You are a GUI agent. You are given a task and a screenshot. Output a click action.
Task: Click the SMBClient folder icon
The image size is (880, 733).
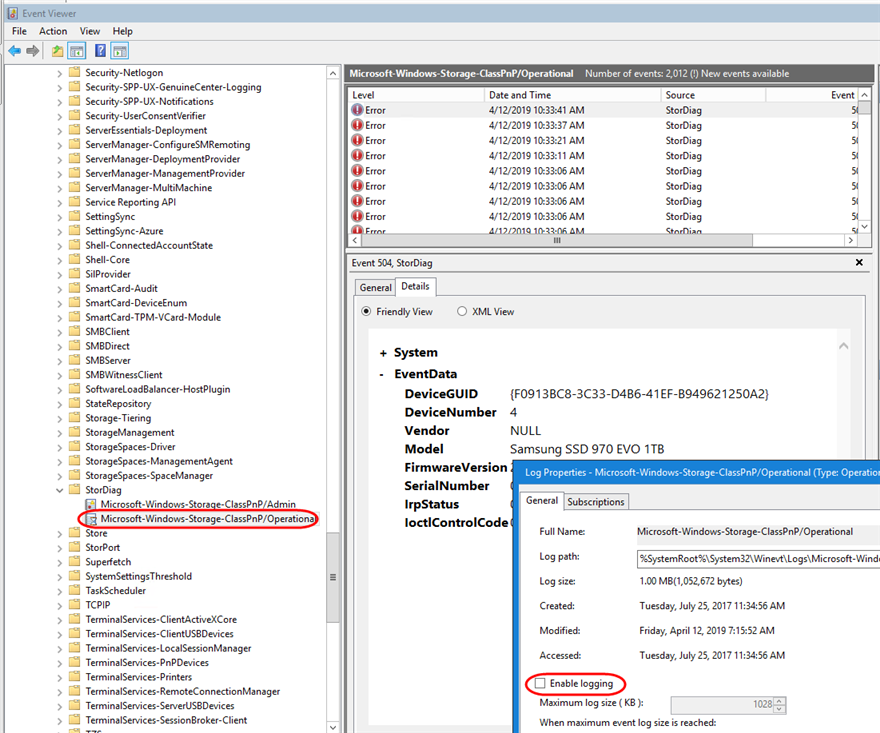point(75,332)
